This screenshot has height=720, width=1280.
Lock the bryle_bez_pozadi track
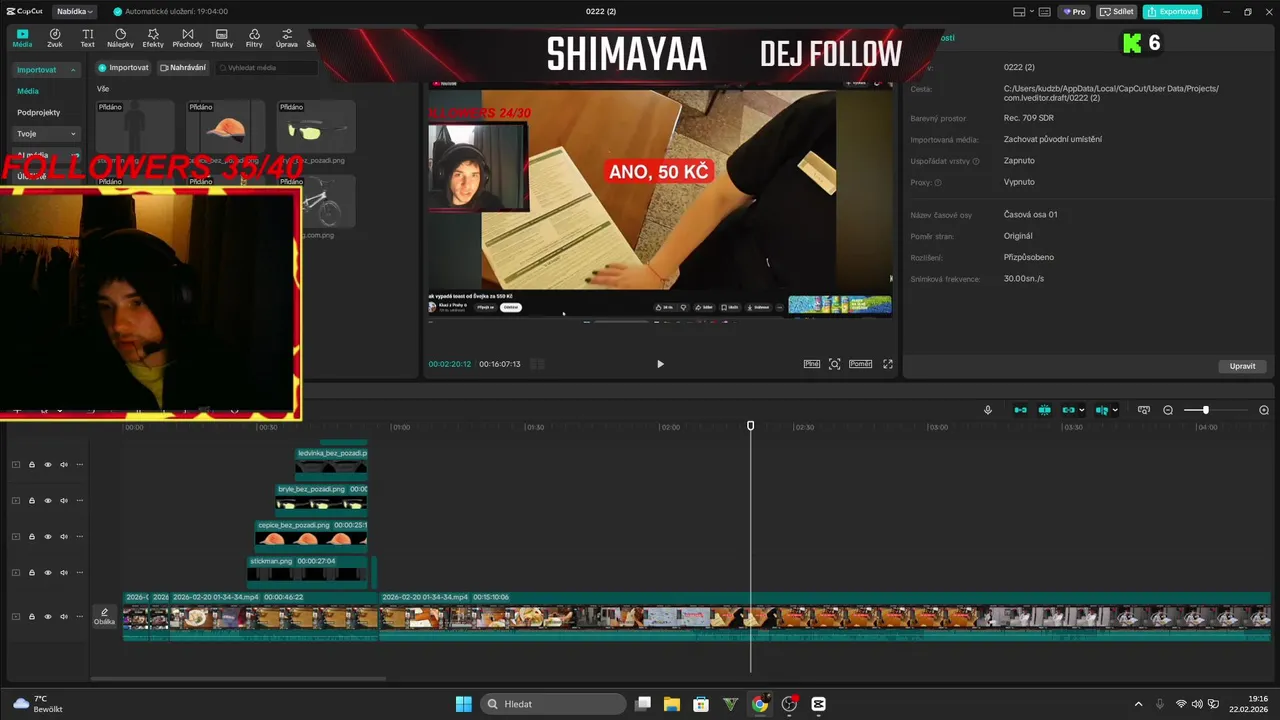(31, 500)
